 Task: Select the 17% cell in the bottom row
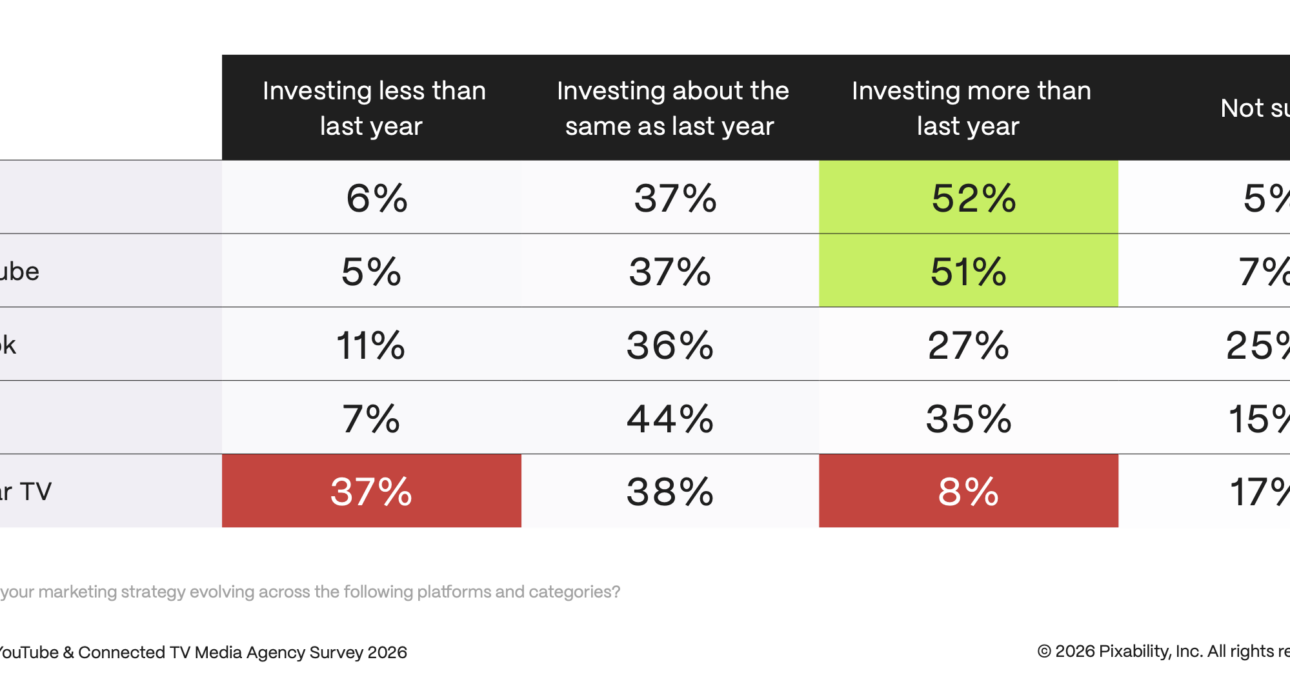[1257, 491]
